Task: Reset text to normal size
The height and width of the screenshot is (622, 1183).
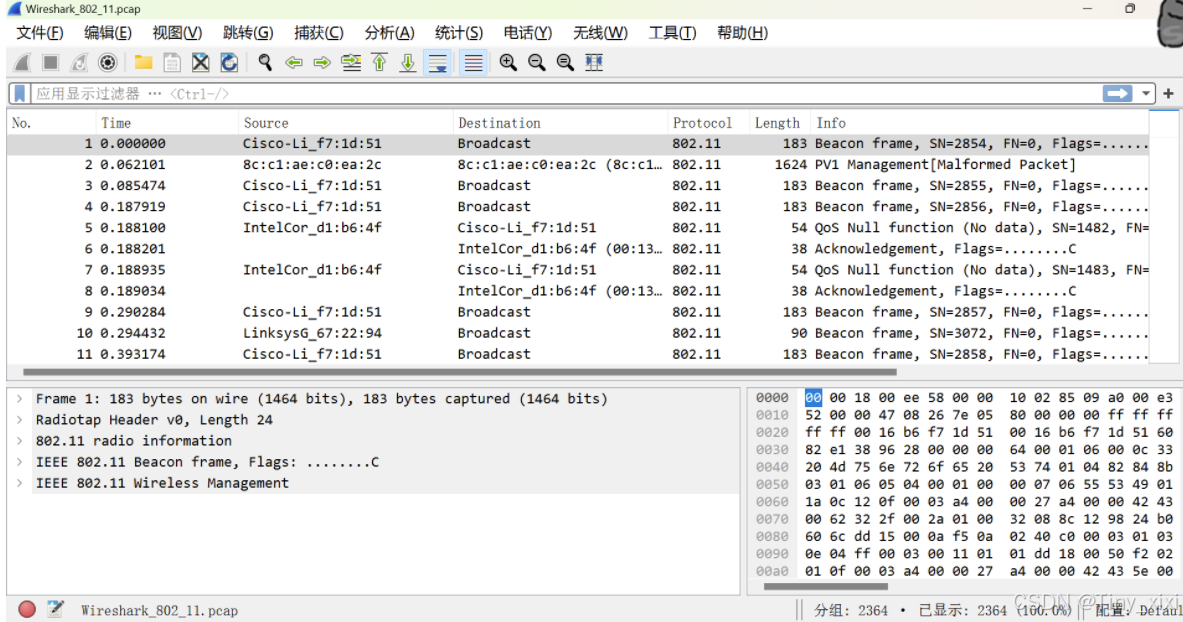Action: point(565,63)
